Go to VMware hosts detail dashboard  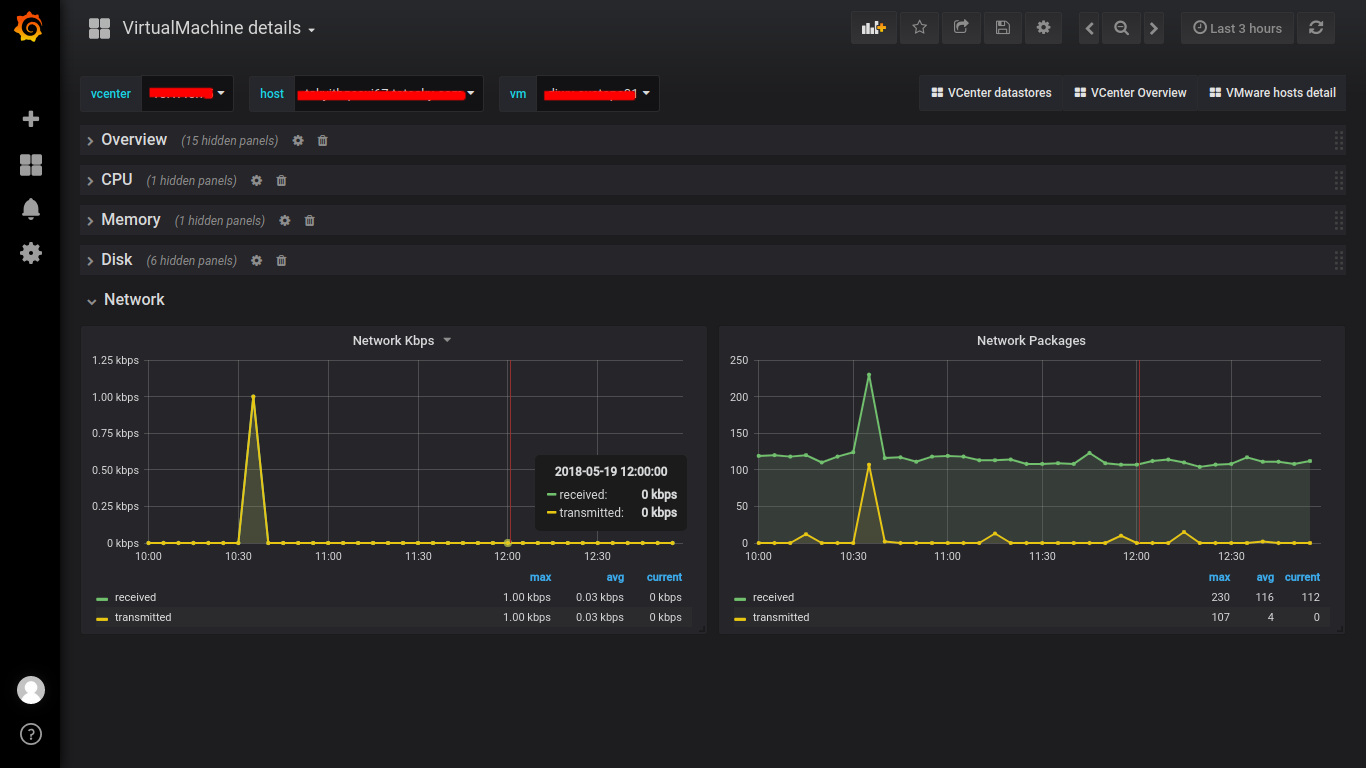click(1272, 93)
